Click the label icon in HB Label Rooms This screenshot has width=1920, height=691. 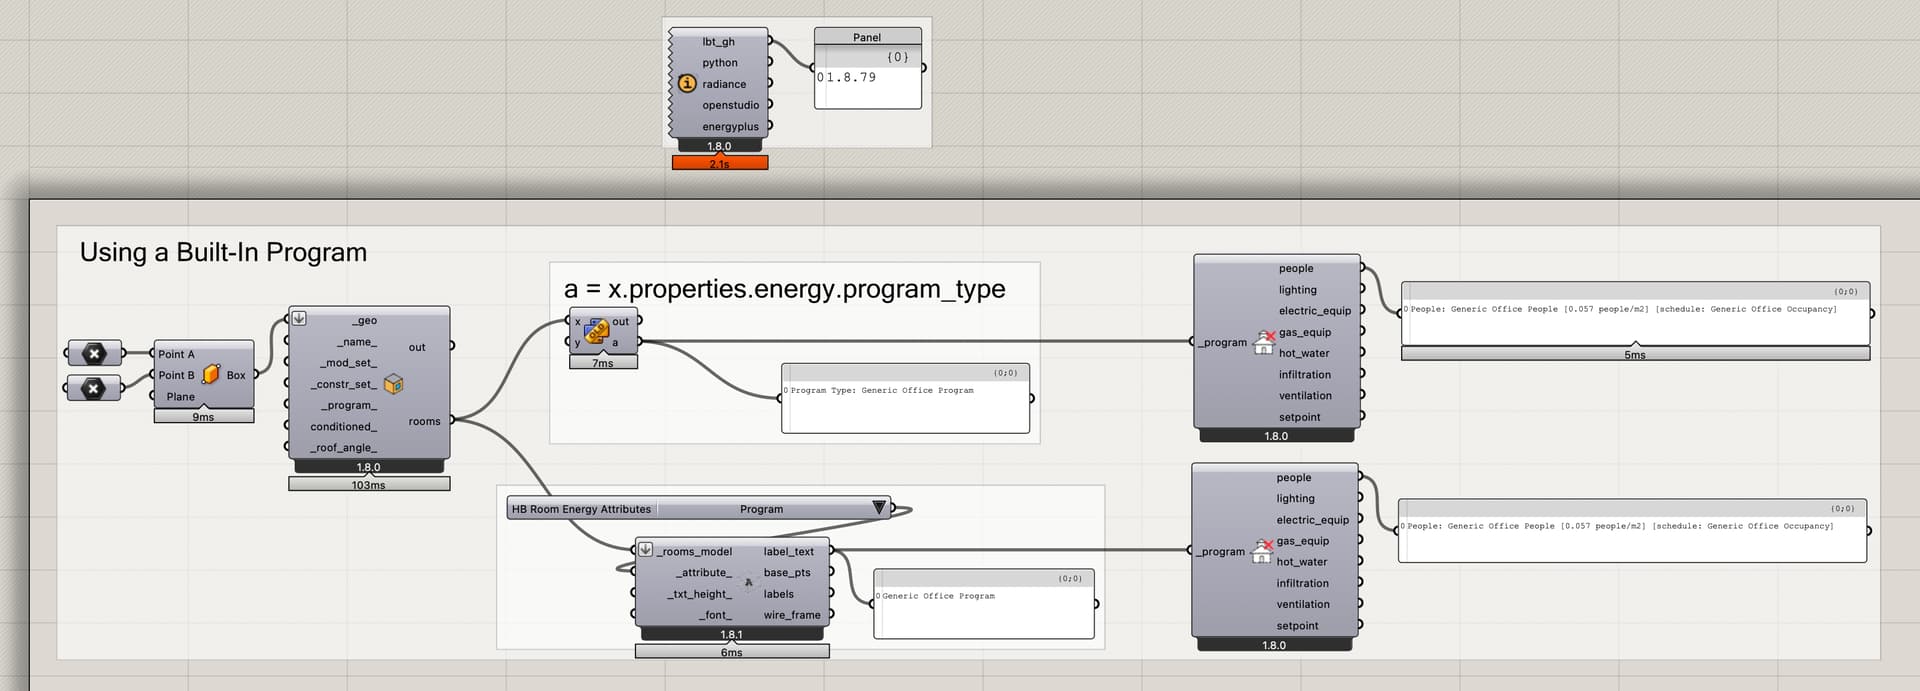tap(748, 582)
